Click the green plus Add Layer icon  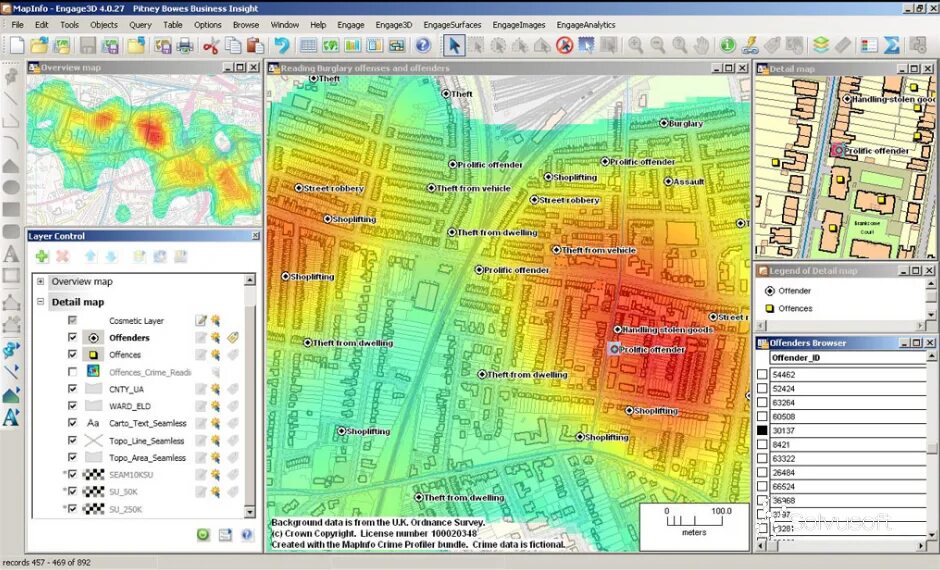(41, 257)
